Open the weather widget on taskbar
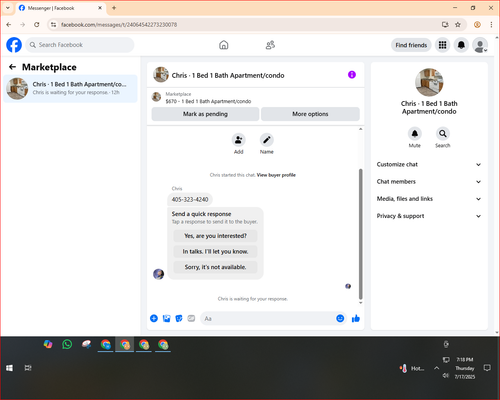500x400 pixels. click(412, 368)
